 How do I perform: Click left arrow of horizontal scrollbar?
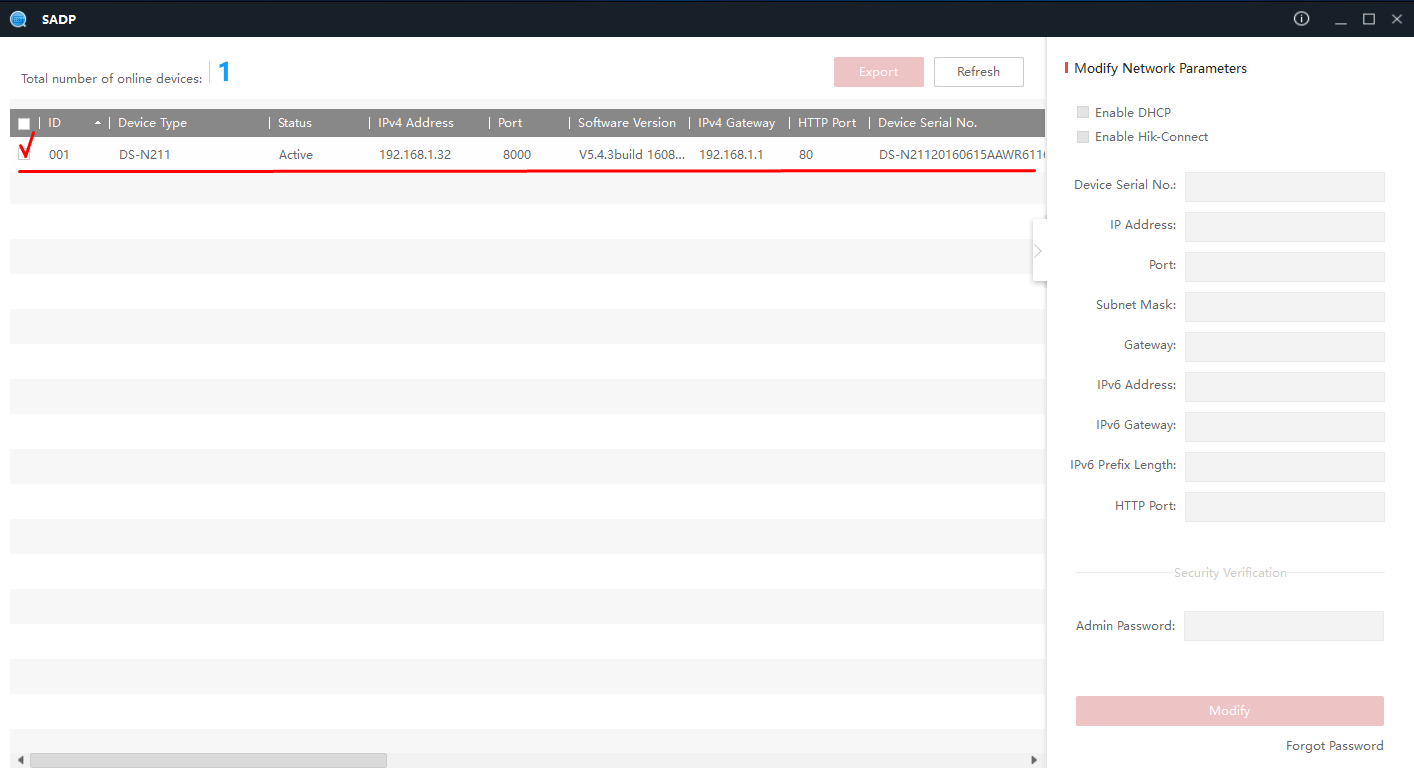(x=21, y=760)
